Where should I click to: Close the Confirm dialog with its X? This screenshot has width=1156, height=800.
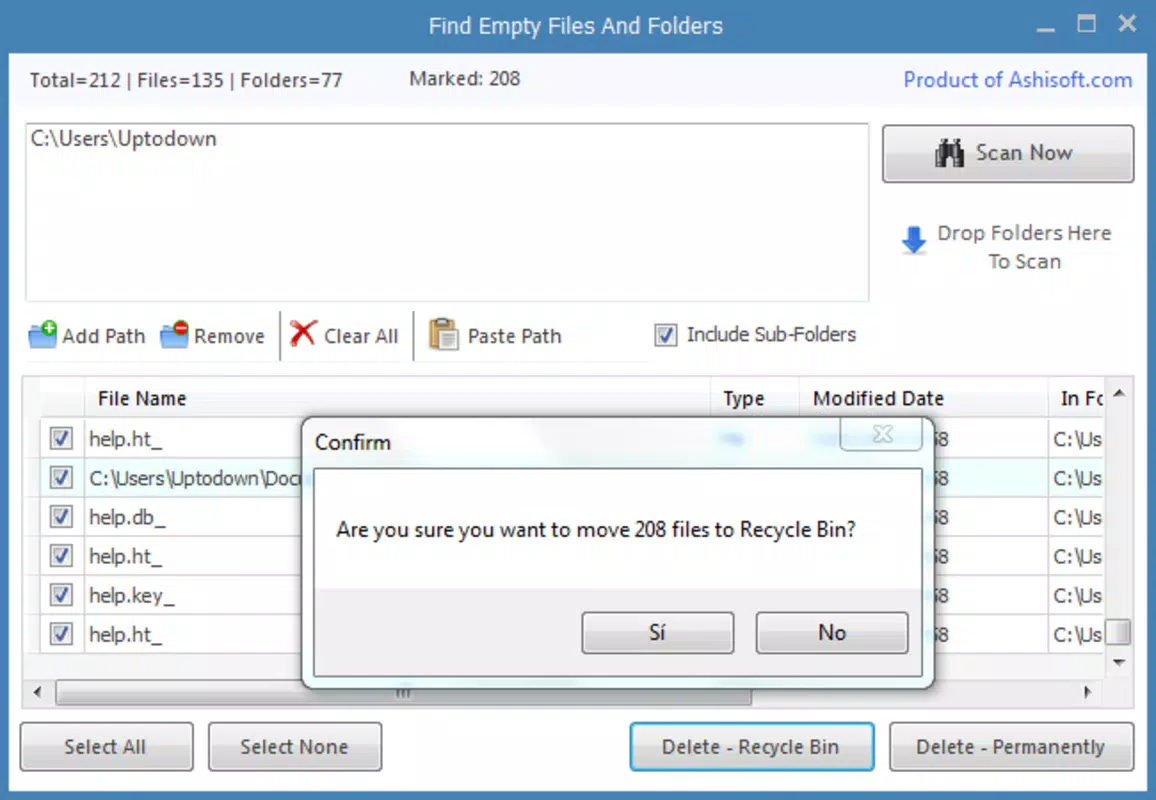tap(882, 434)
